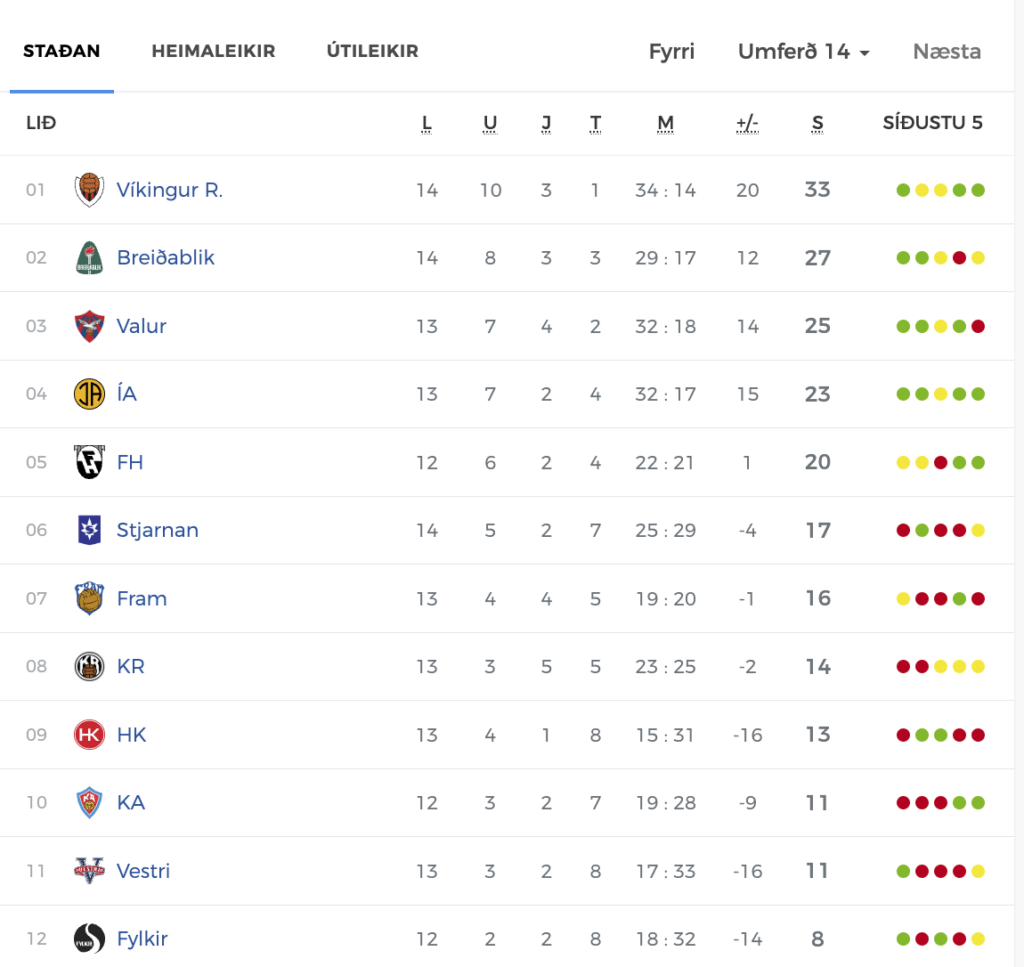Click the +/- goal difference column header

[747, 124]
